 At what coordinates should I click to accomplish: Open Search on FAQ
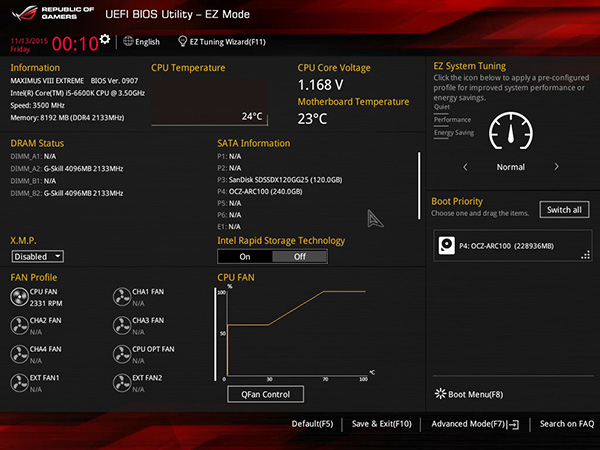click(x=567, y=424)
